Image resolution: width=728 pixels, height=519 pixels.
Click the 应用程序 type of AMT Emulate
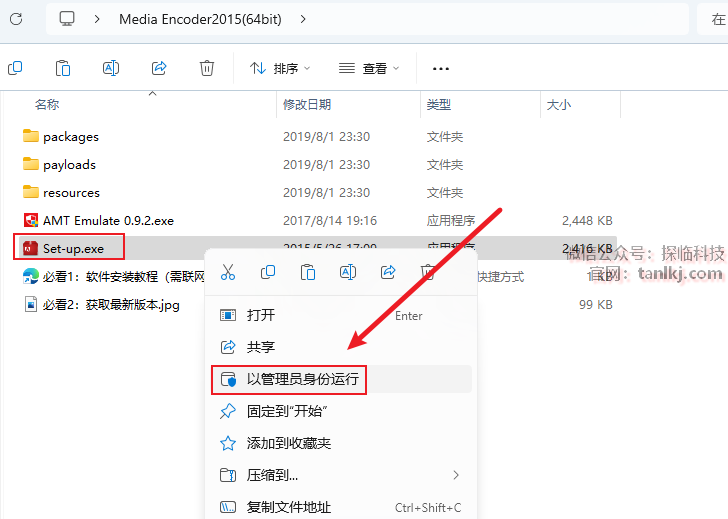tap(451, 221)
